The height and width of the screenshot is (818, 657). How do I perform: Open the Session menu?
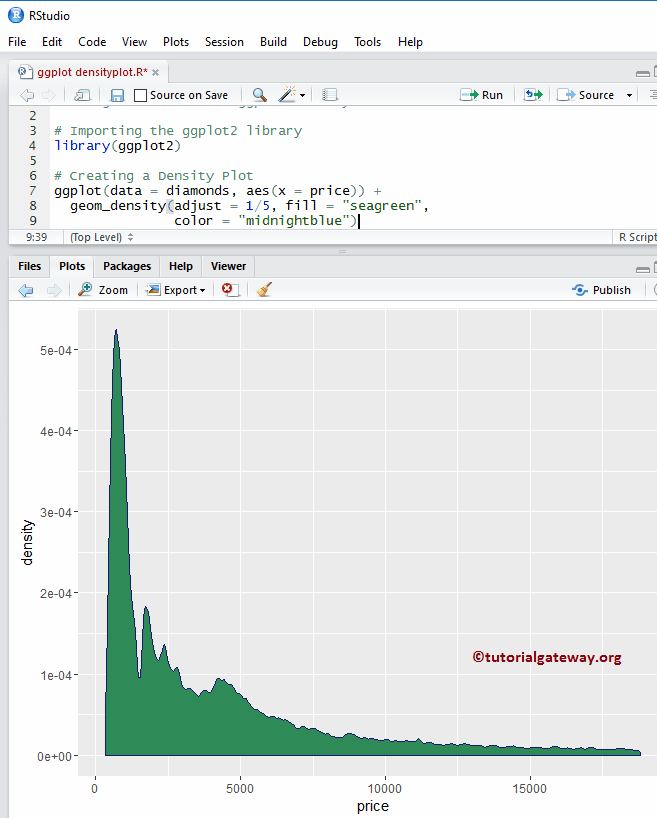click(x=224, y=42)
